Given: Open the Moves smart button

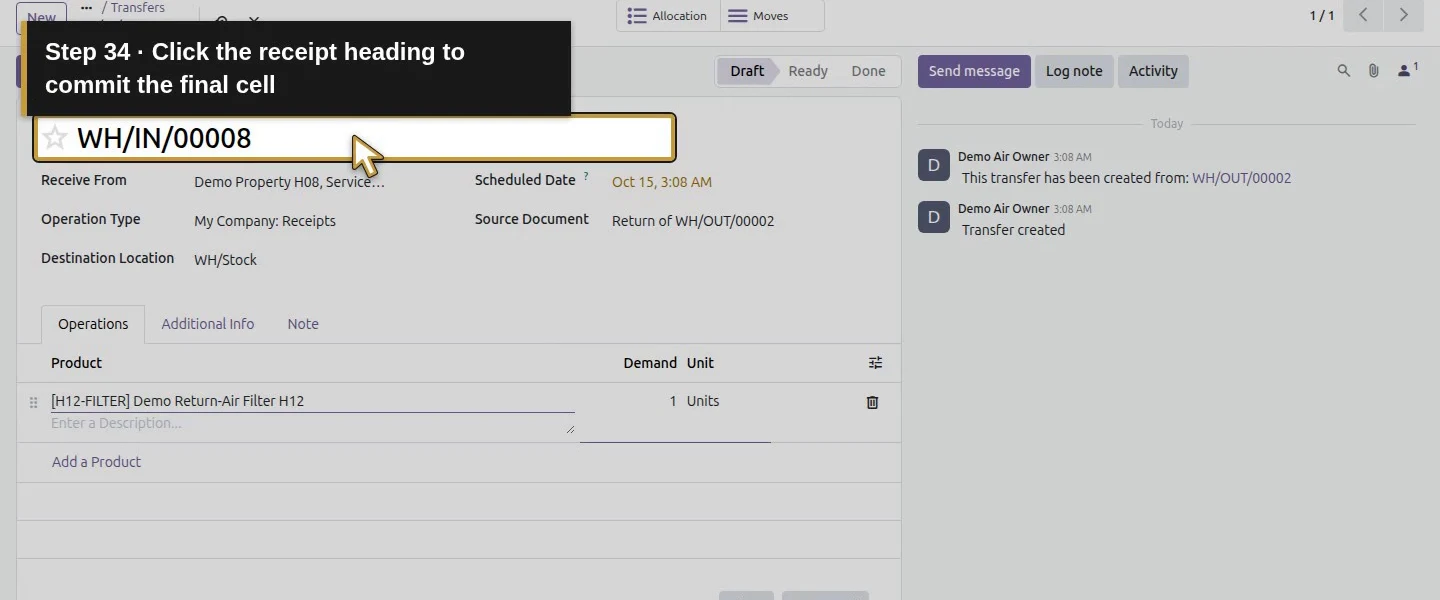Looking at the screenshot, I should (x=772, y=16).
